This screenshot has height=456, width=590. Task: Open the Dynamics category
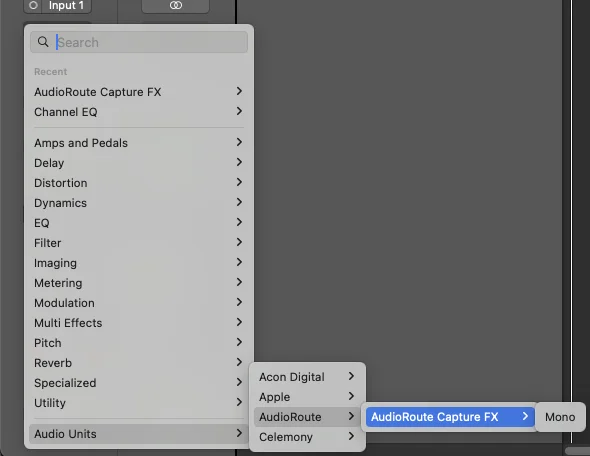[139, 203]
